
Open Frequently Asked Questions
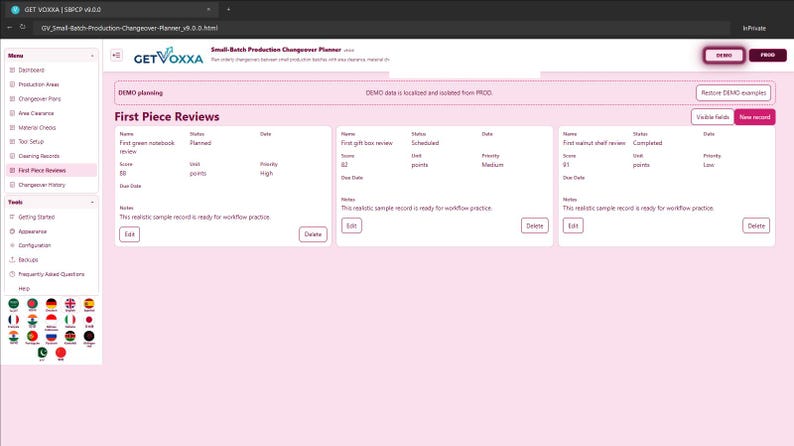click(51, 274)
